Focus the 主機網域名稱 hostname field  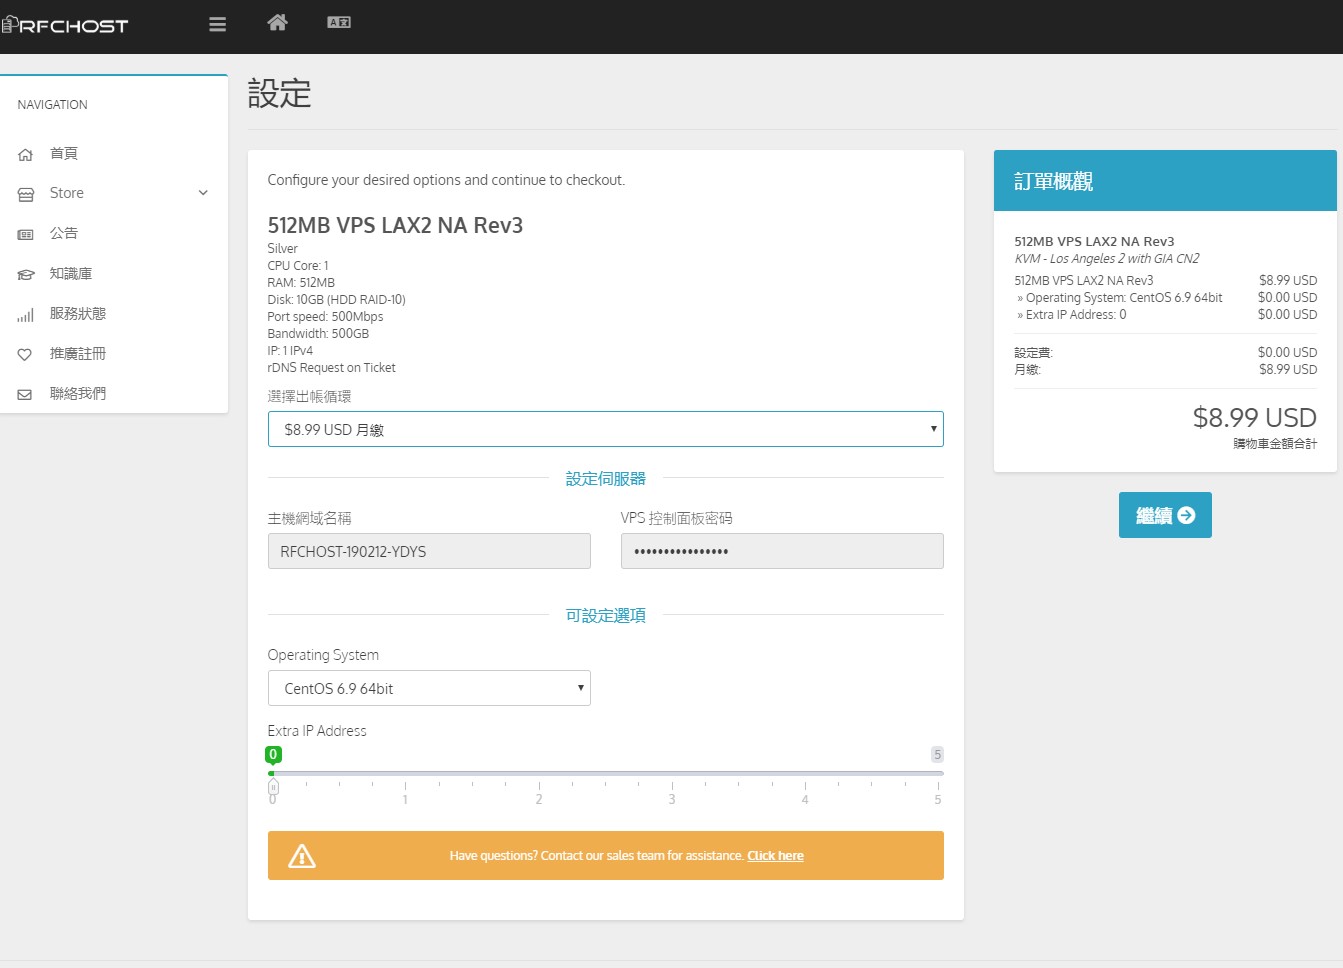(x=429, y=551)
